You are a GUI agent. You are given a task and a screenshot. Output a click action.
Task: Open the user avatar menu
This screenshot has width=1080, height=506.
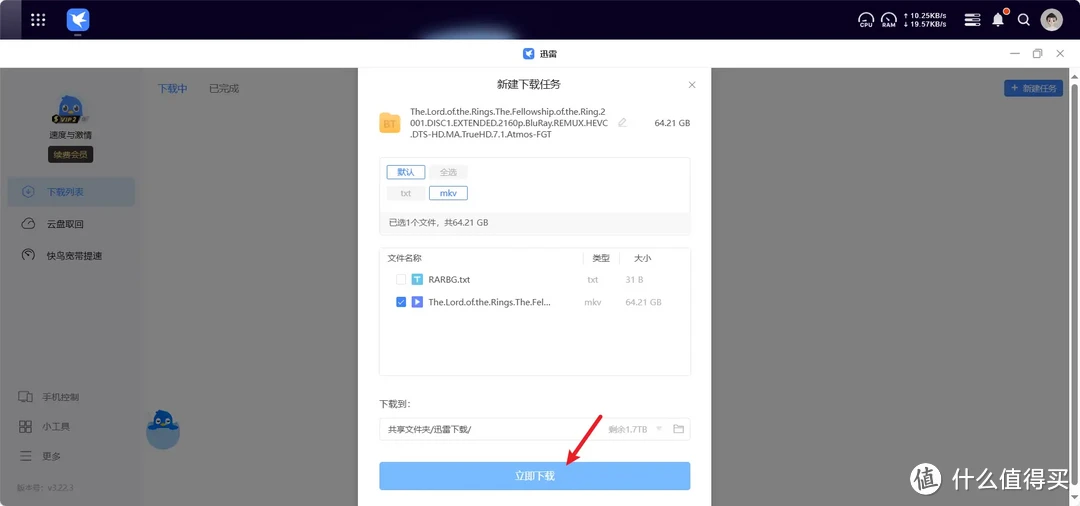tap(1051, 20)
